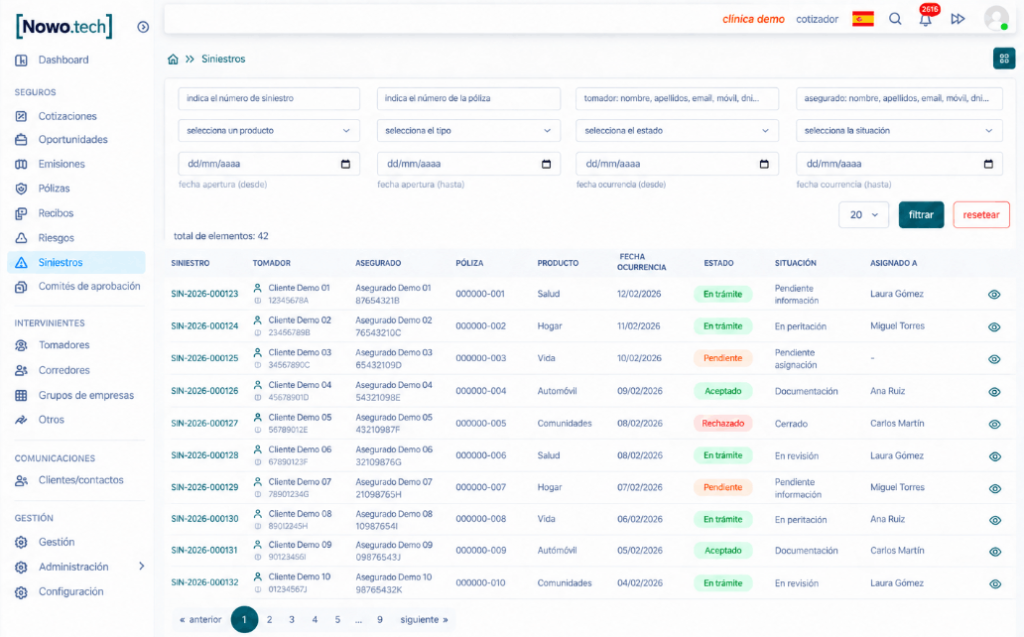Change language via Spanish flag icon
The width and height of the screenshot is (1024, 637).
click(x=863, y=19)
